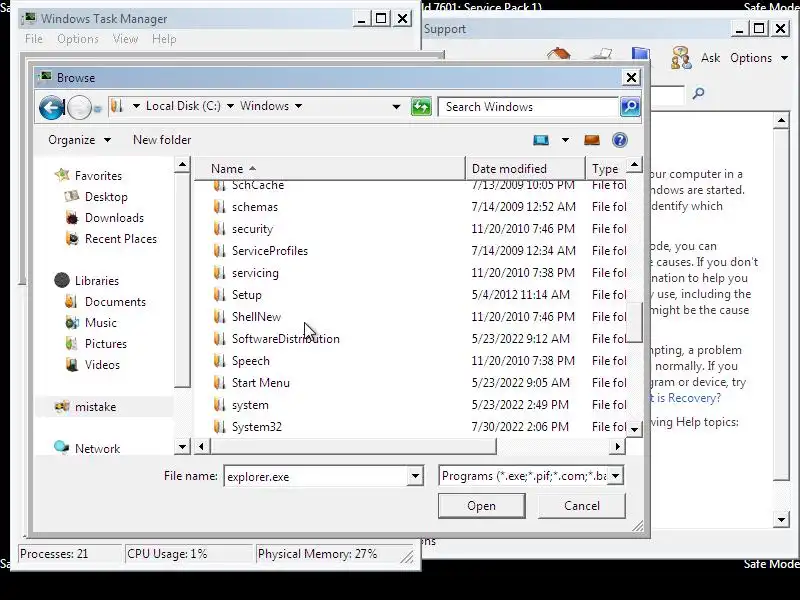Sort by the Name column header
Screen dimensions: 800x600
pos(329,168)
